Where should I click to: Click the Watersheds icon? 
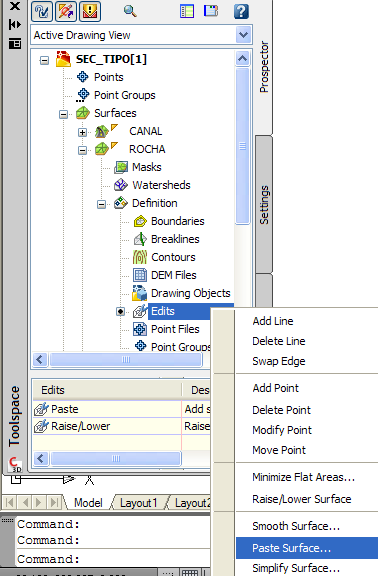(121, 185)
